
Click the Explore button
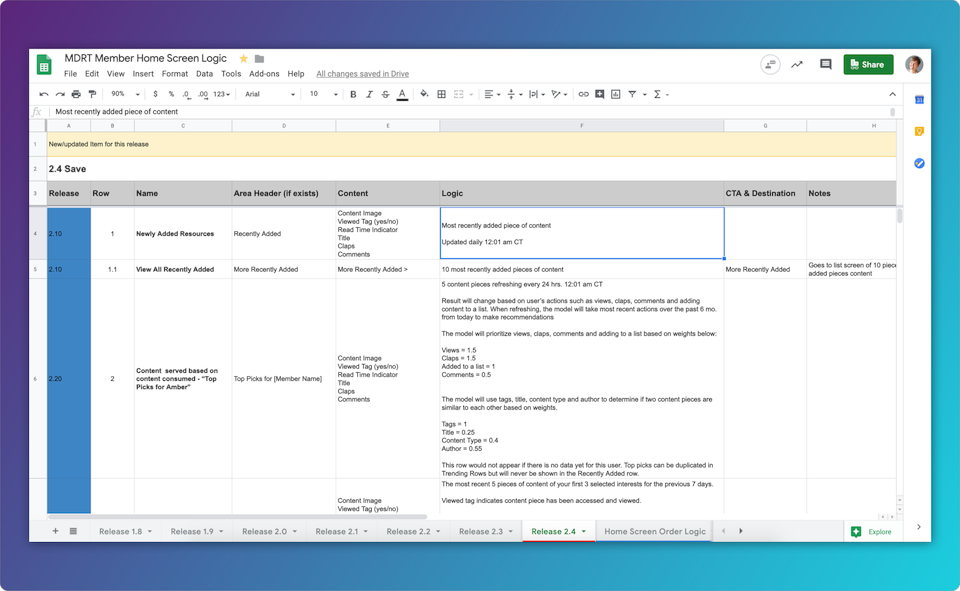(872, 532)
